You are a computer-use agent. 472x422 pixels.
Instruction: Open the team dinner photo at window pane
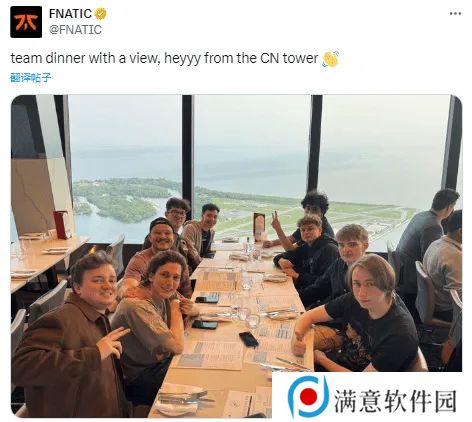click(236, 256)
